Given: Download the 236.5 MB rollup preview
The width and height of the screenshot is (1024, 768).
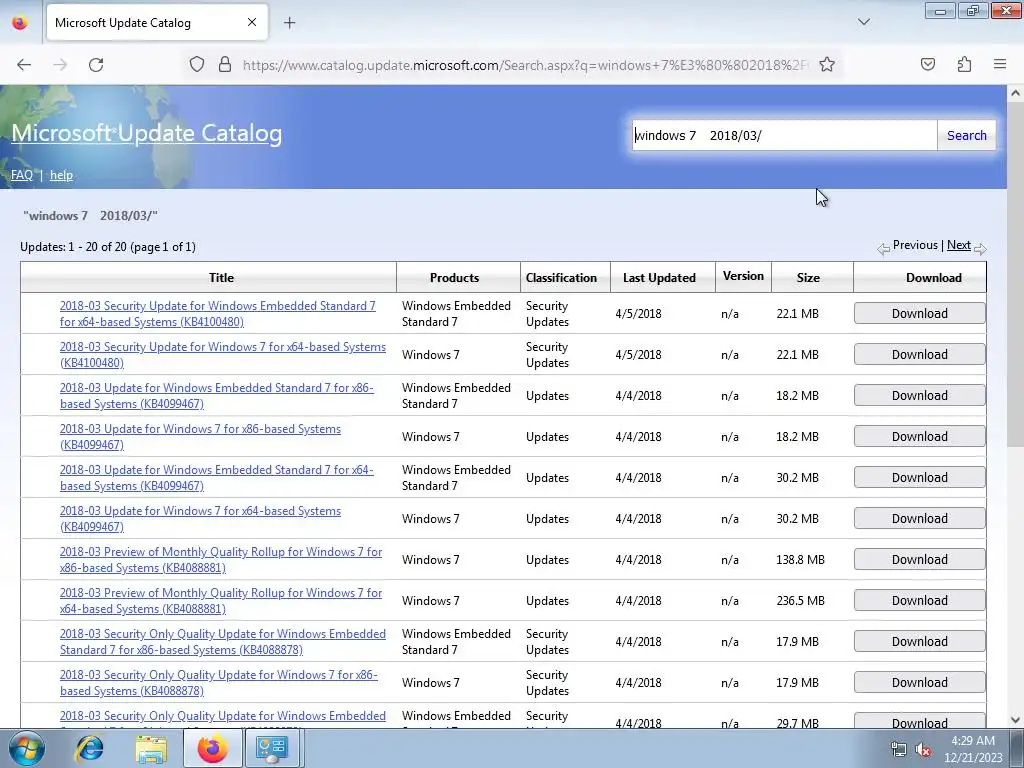Looking at the screenshot, I should click(920, 601).
